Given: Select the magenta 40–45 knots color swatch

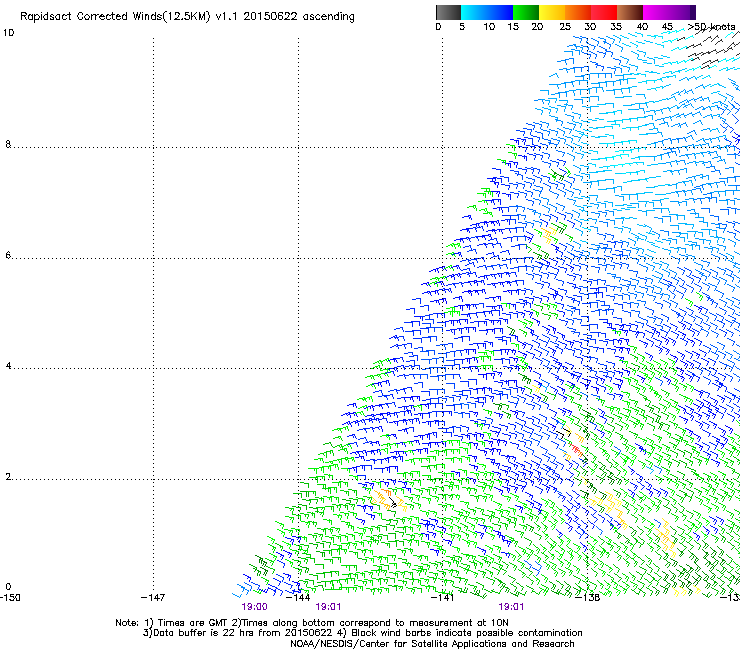Looking at the screenshot, I should (656, 12).
